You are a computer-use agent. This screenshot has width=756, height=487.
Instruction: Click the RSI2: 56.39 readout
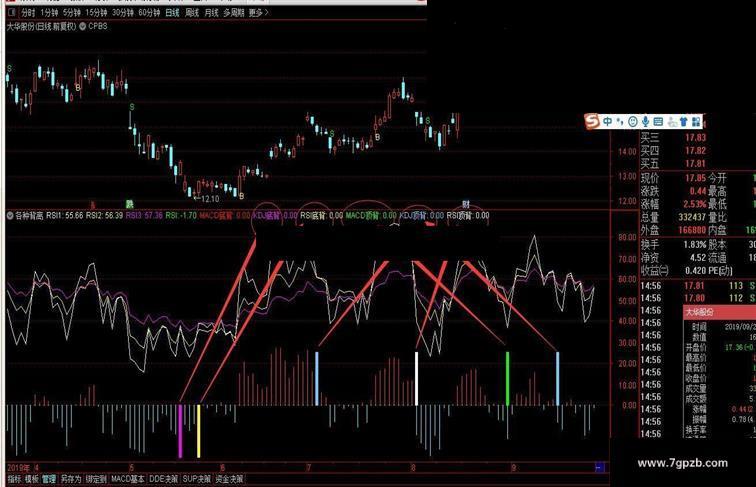pos(104,216)
